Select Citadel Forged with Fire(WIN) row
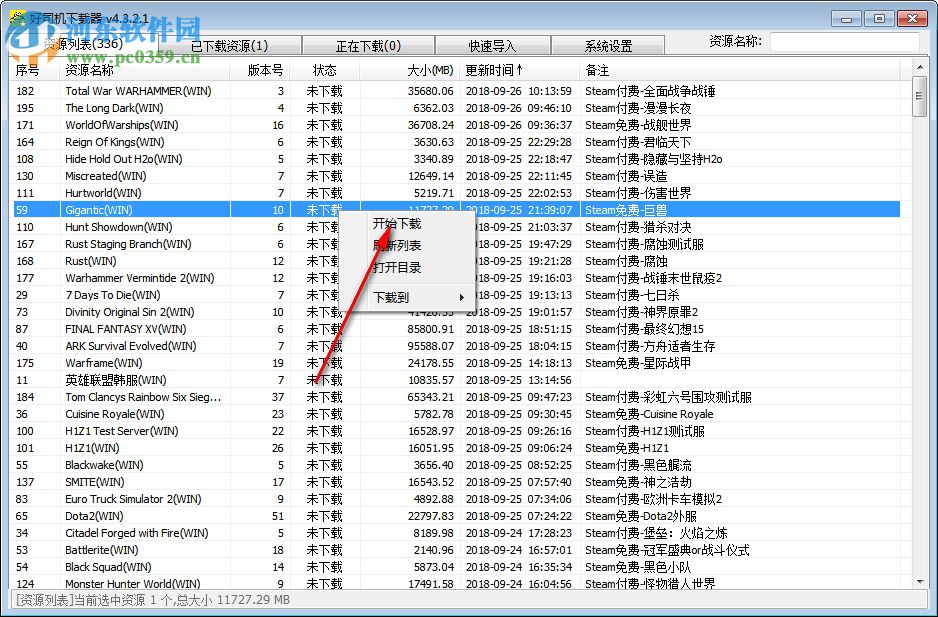This screenshot has height=617, width=938. [x=455, y=533]
